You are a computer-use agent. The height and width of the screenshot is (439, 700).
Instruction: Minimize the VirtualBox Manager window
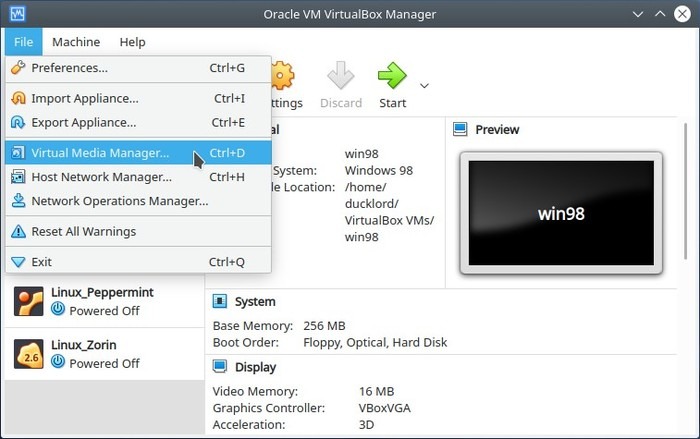[x=638, y=14]
